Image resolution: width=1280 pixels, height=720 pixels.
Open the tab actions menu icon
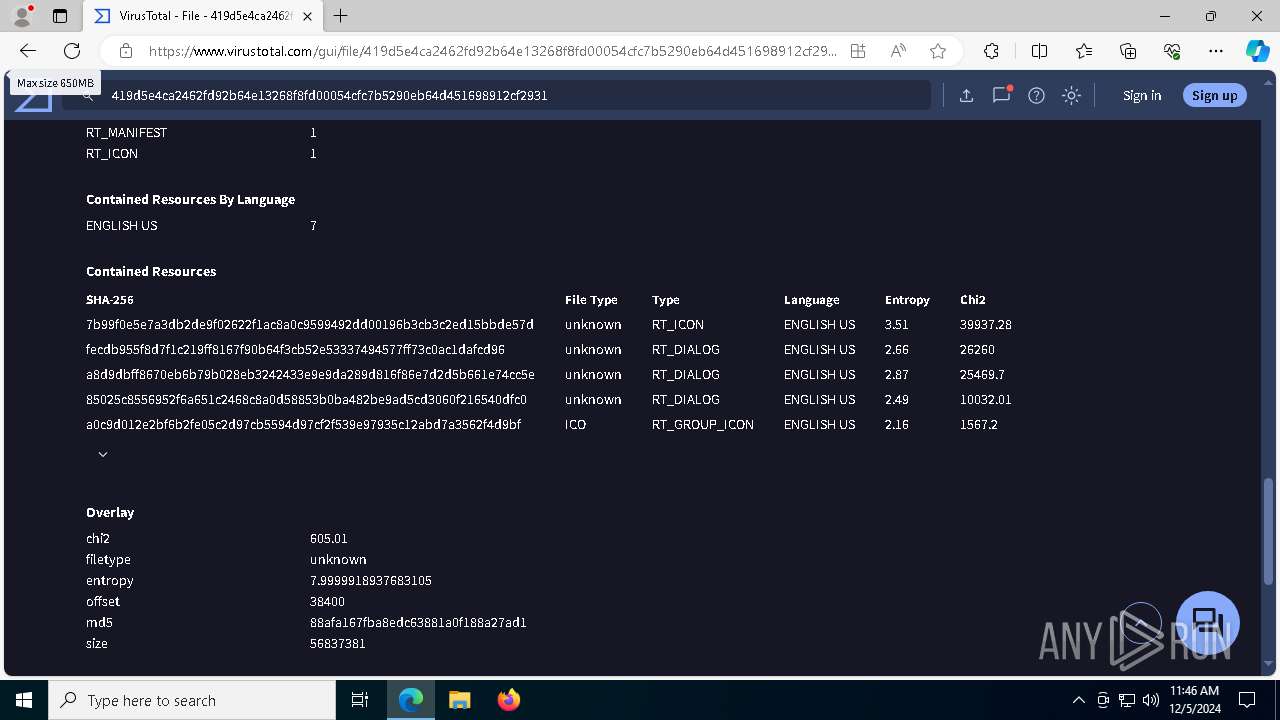tap(60, 16)
